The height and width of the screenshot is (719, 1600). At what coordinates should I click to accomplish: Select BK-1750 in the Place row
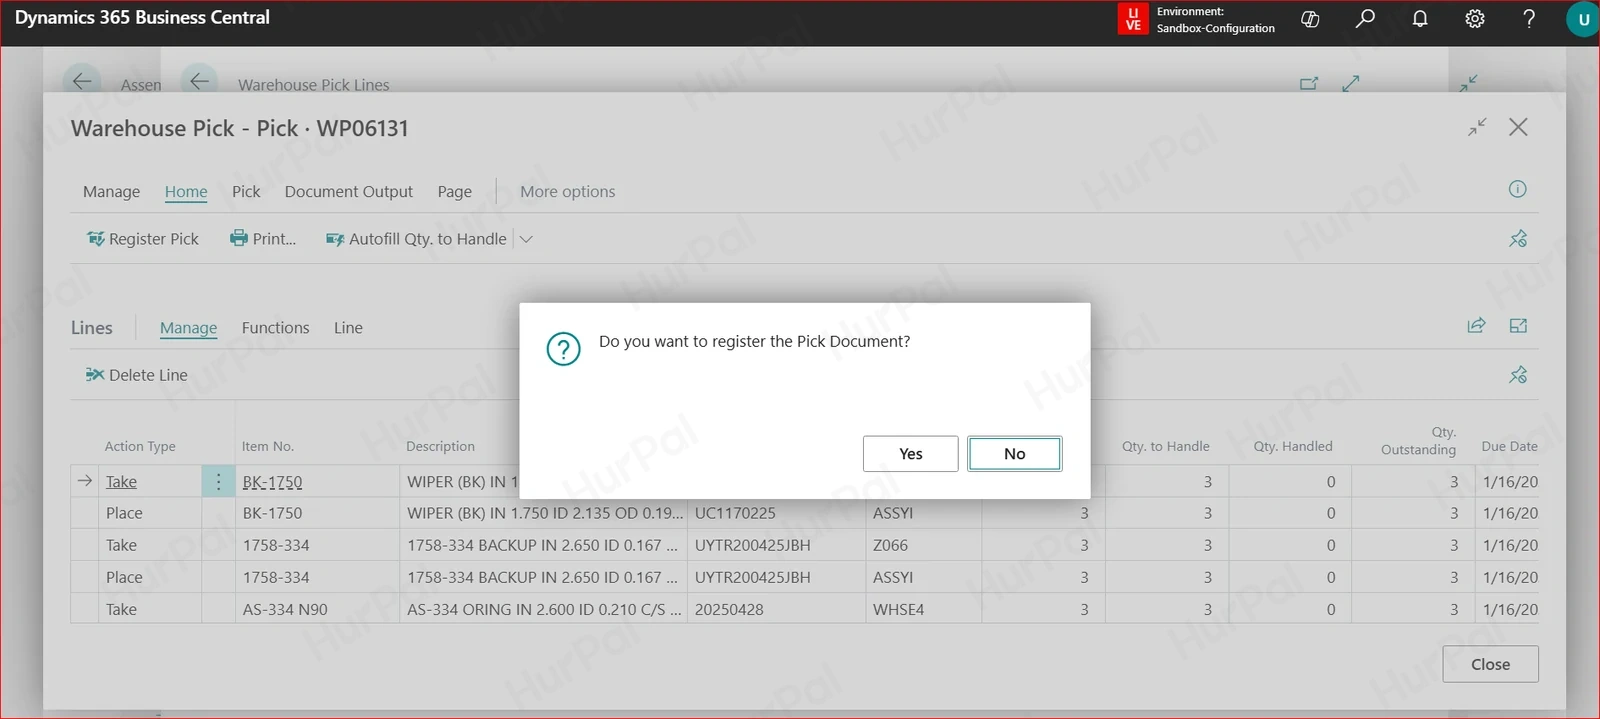[x=272, y=513]
